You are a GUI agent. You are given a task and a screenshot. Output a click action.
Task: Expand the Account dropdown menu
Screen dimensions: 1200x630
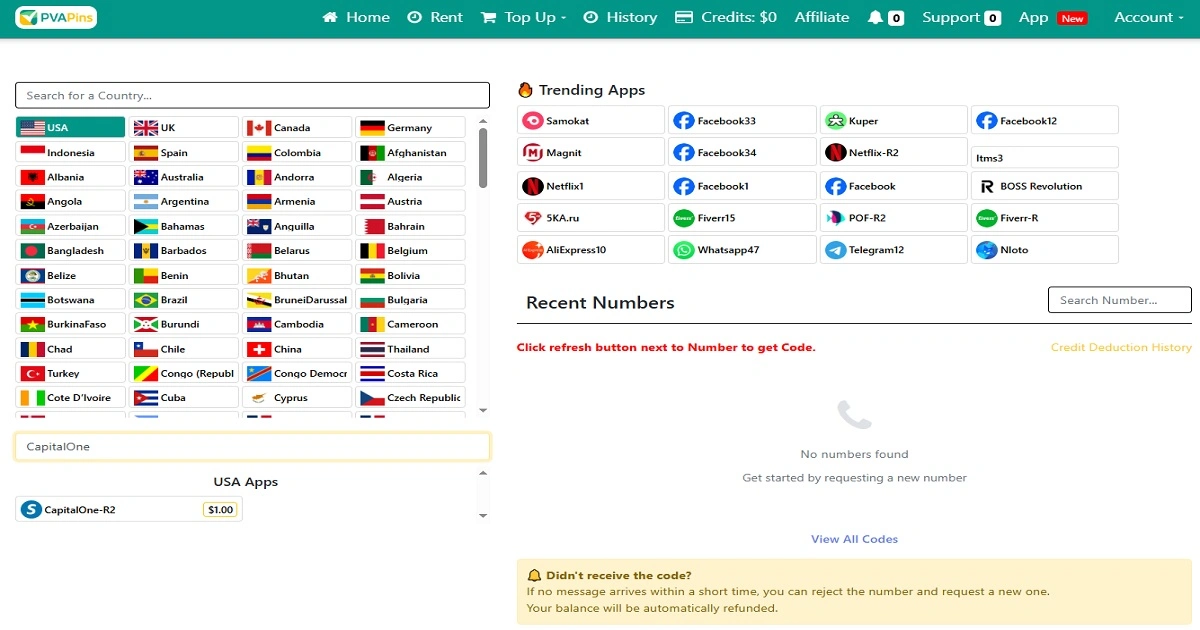[1148, 17]
